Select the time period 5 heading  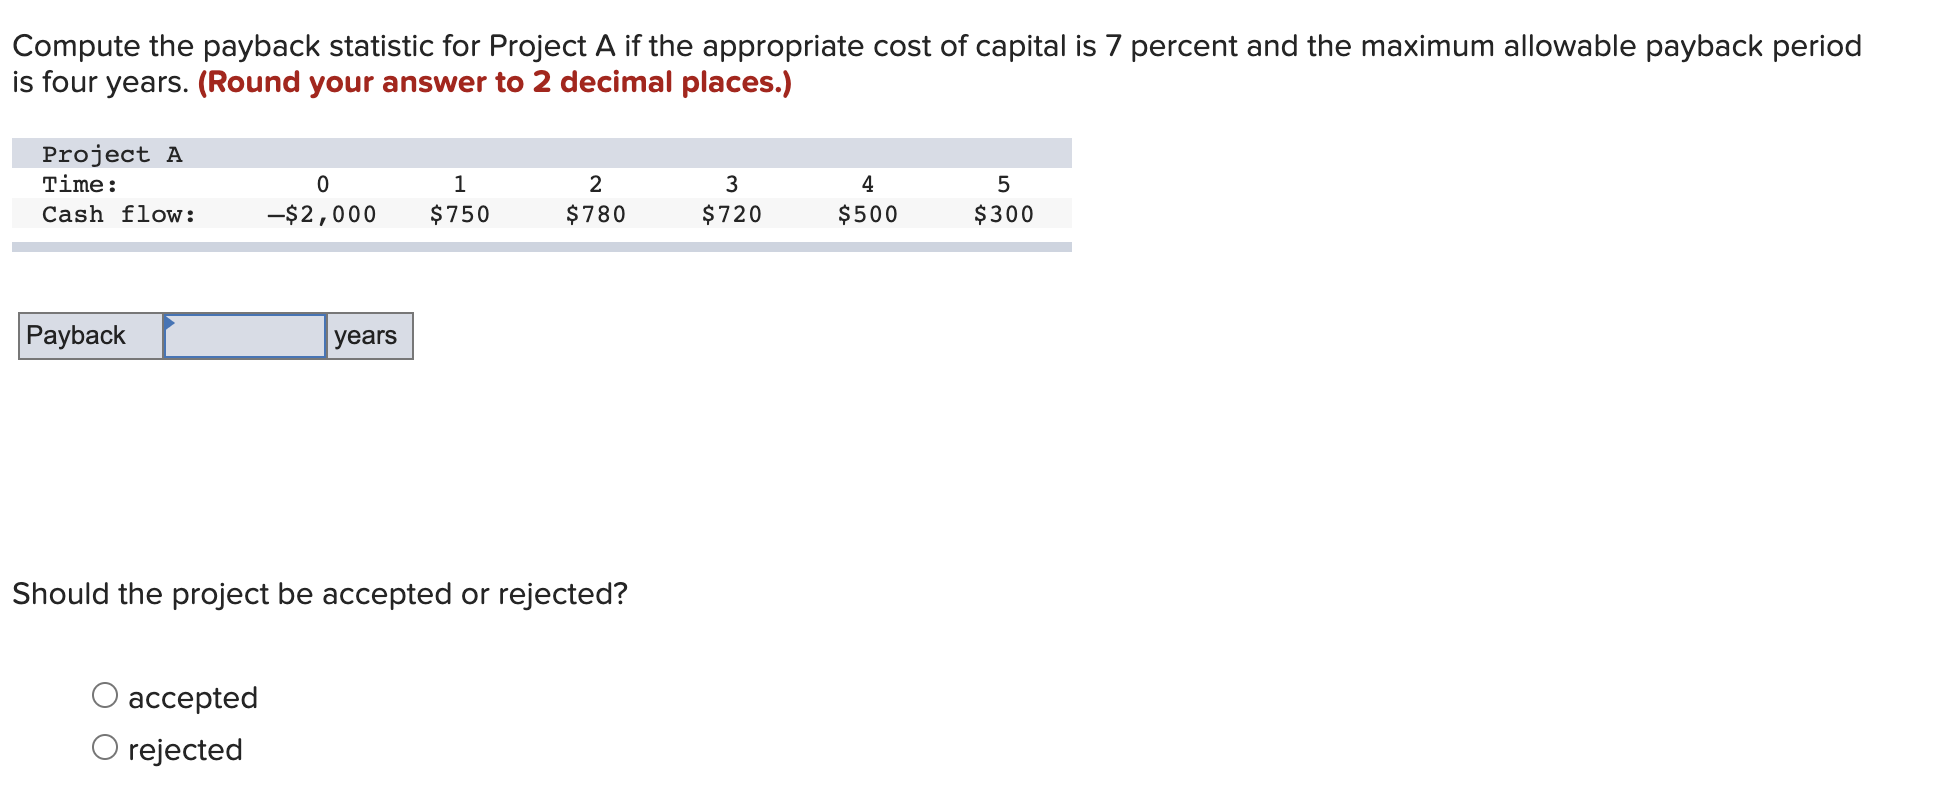click(x=1003, y=182)
